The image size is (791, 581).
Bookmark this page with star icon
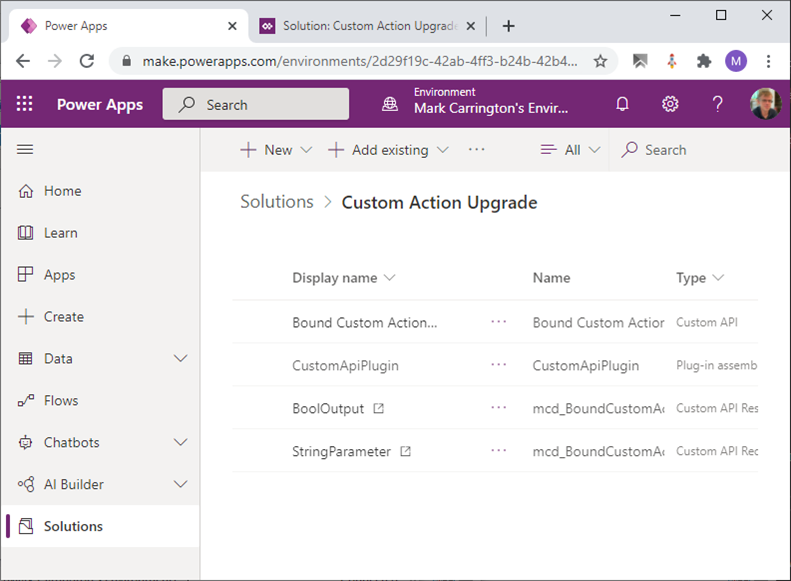[x=600, y=61]
